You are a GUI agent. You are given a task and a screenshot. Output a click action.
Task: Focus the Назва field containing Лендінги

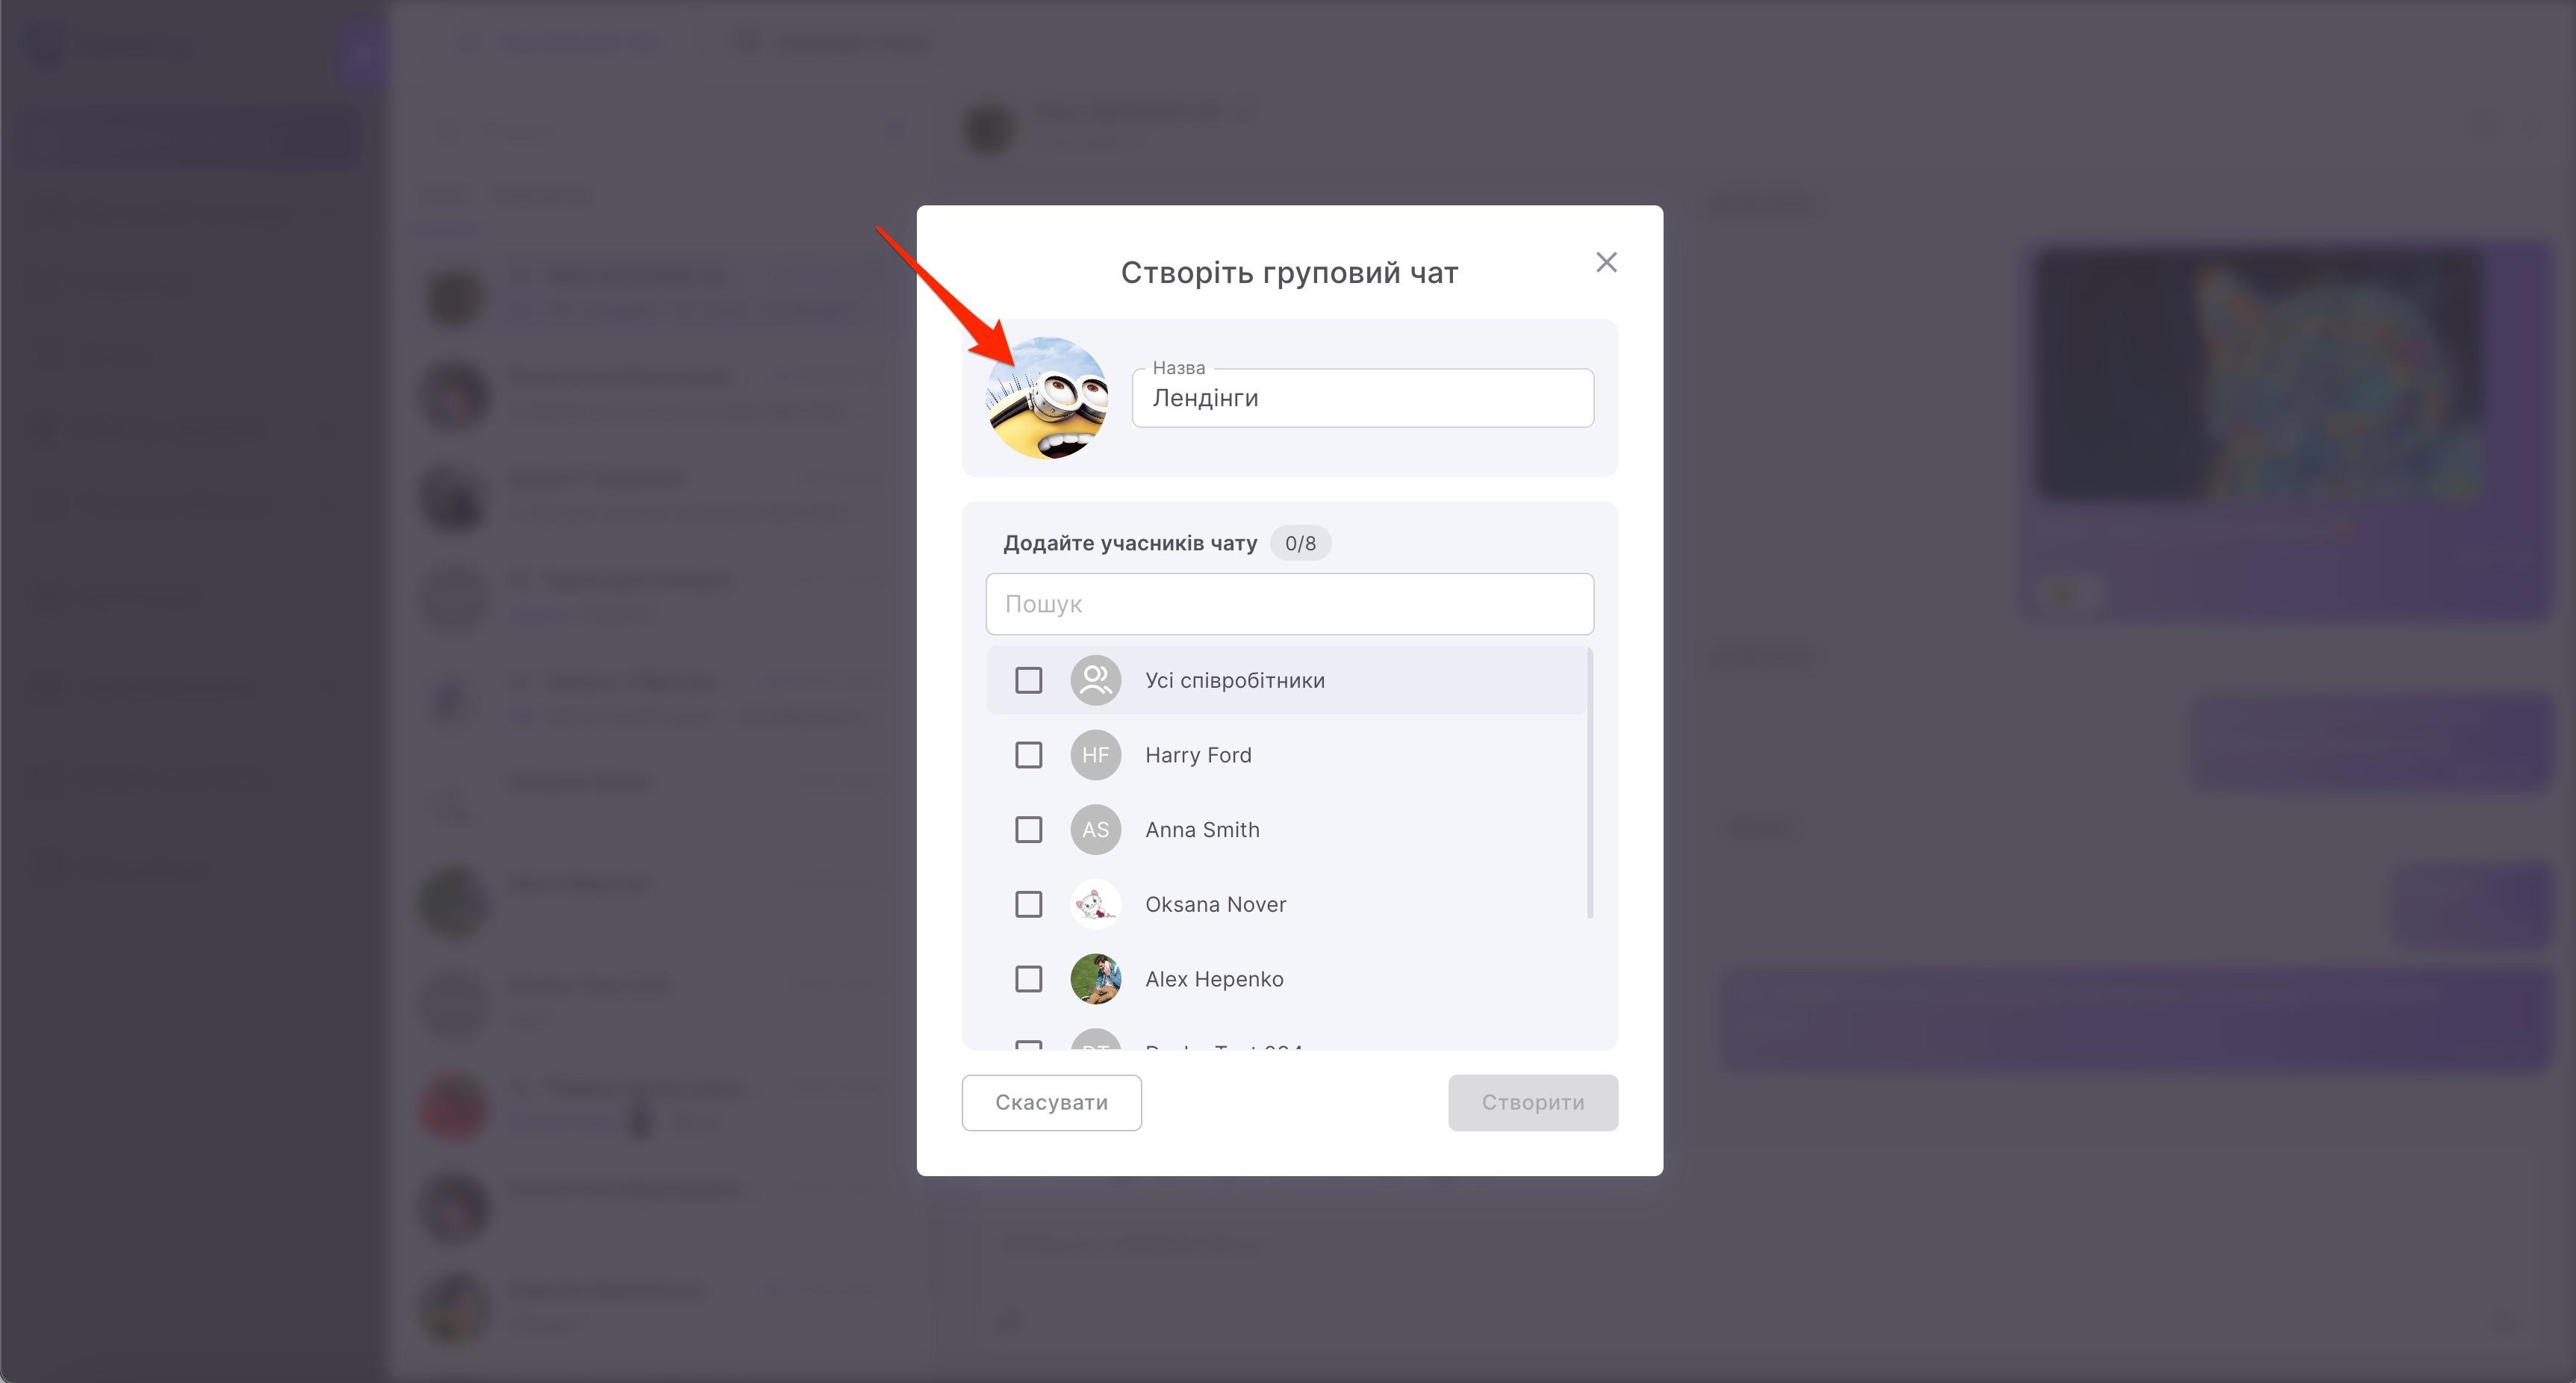pos(1362,398)
